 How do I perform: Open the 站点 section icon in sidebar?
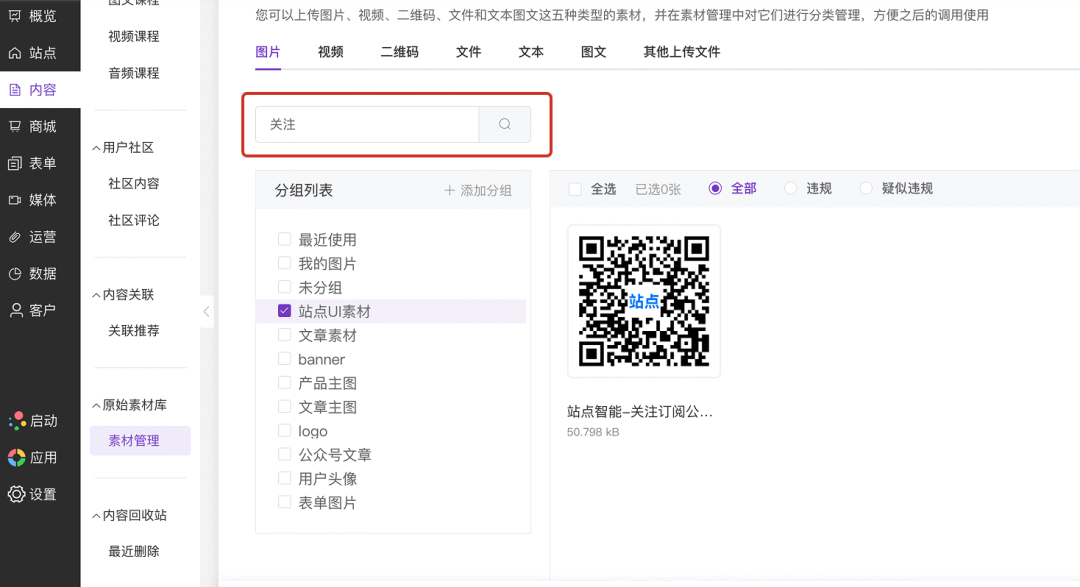[15, 53]
